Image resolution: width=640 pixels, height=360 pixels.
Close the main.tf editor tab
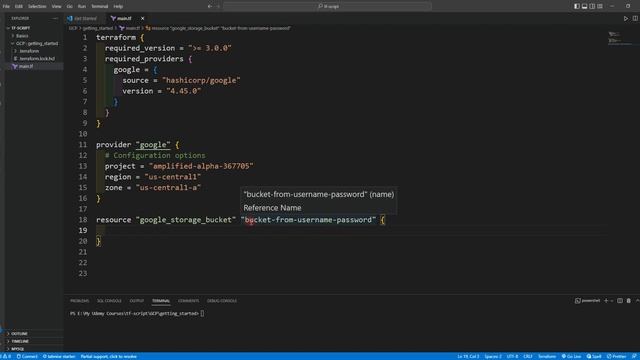[x=142, y=18]
